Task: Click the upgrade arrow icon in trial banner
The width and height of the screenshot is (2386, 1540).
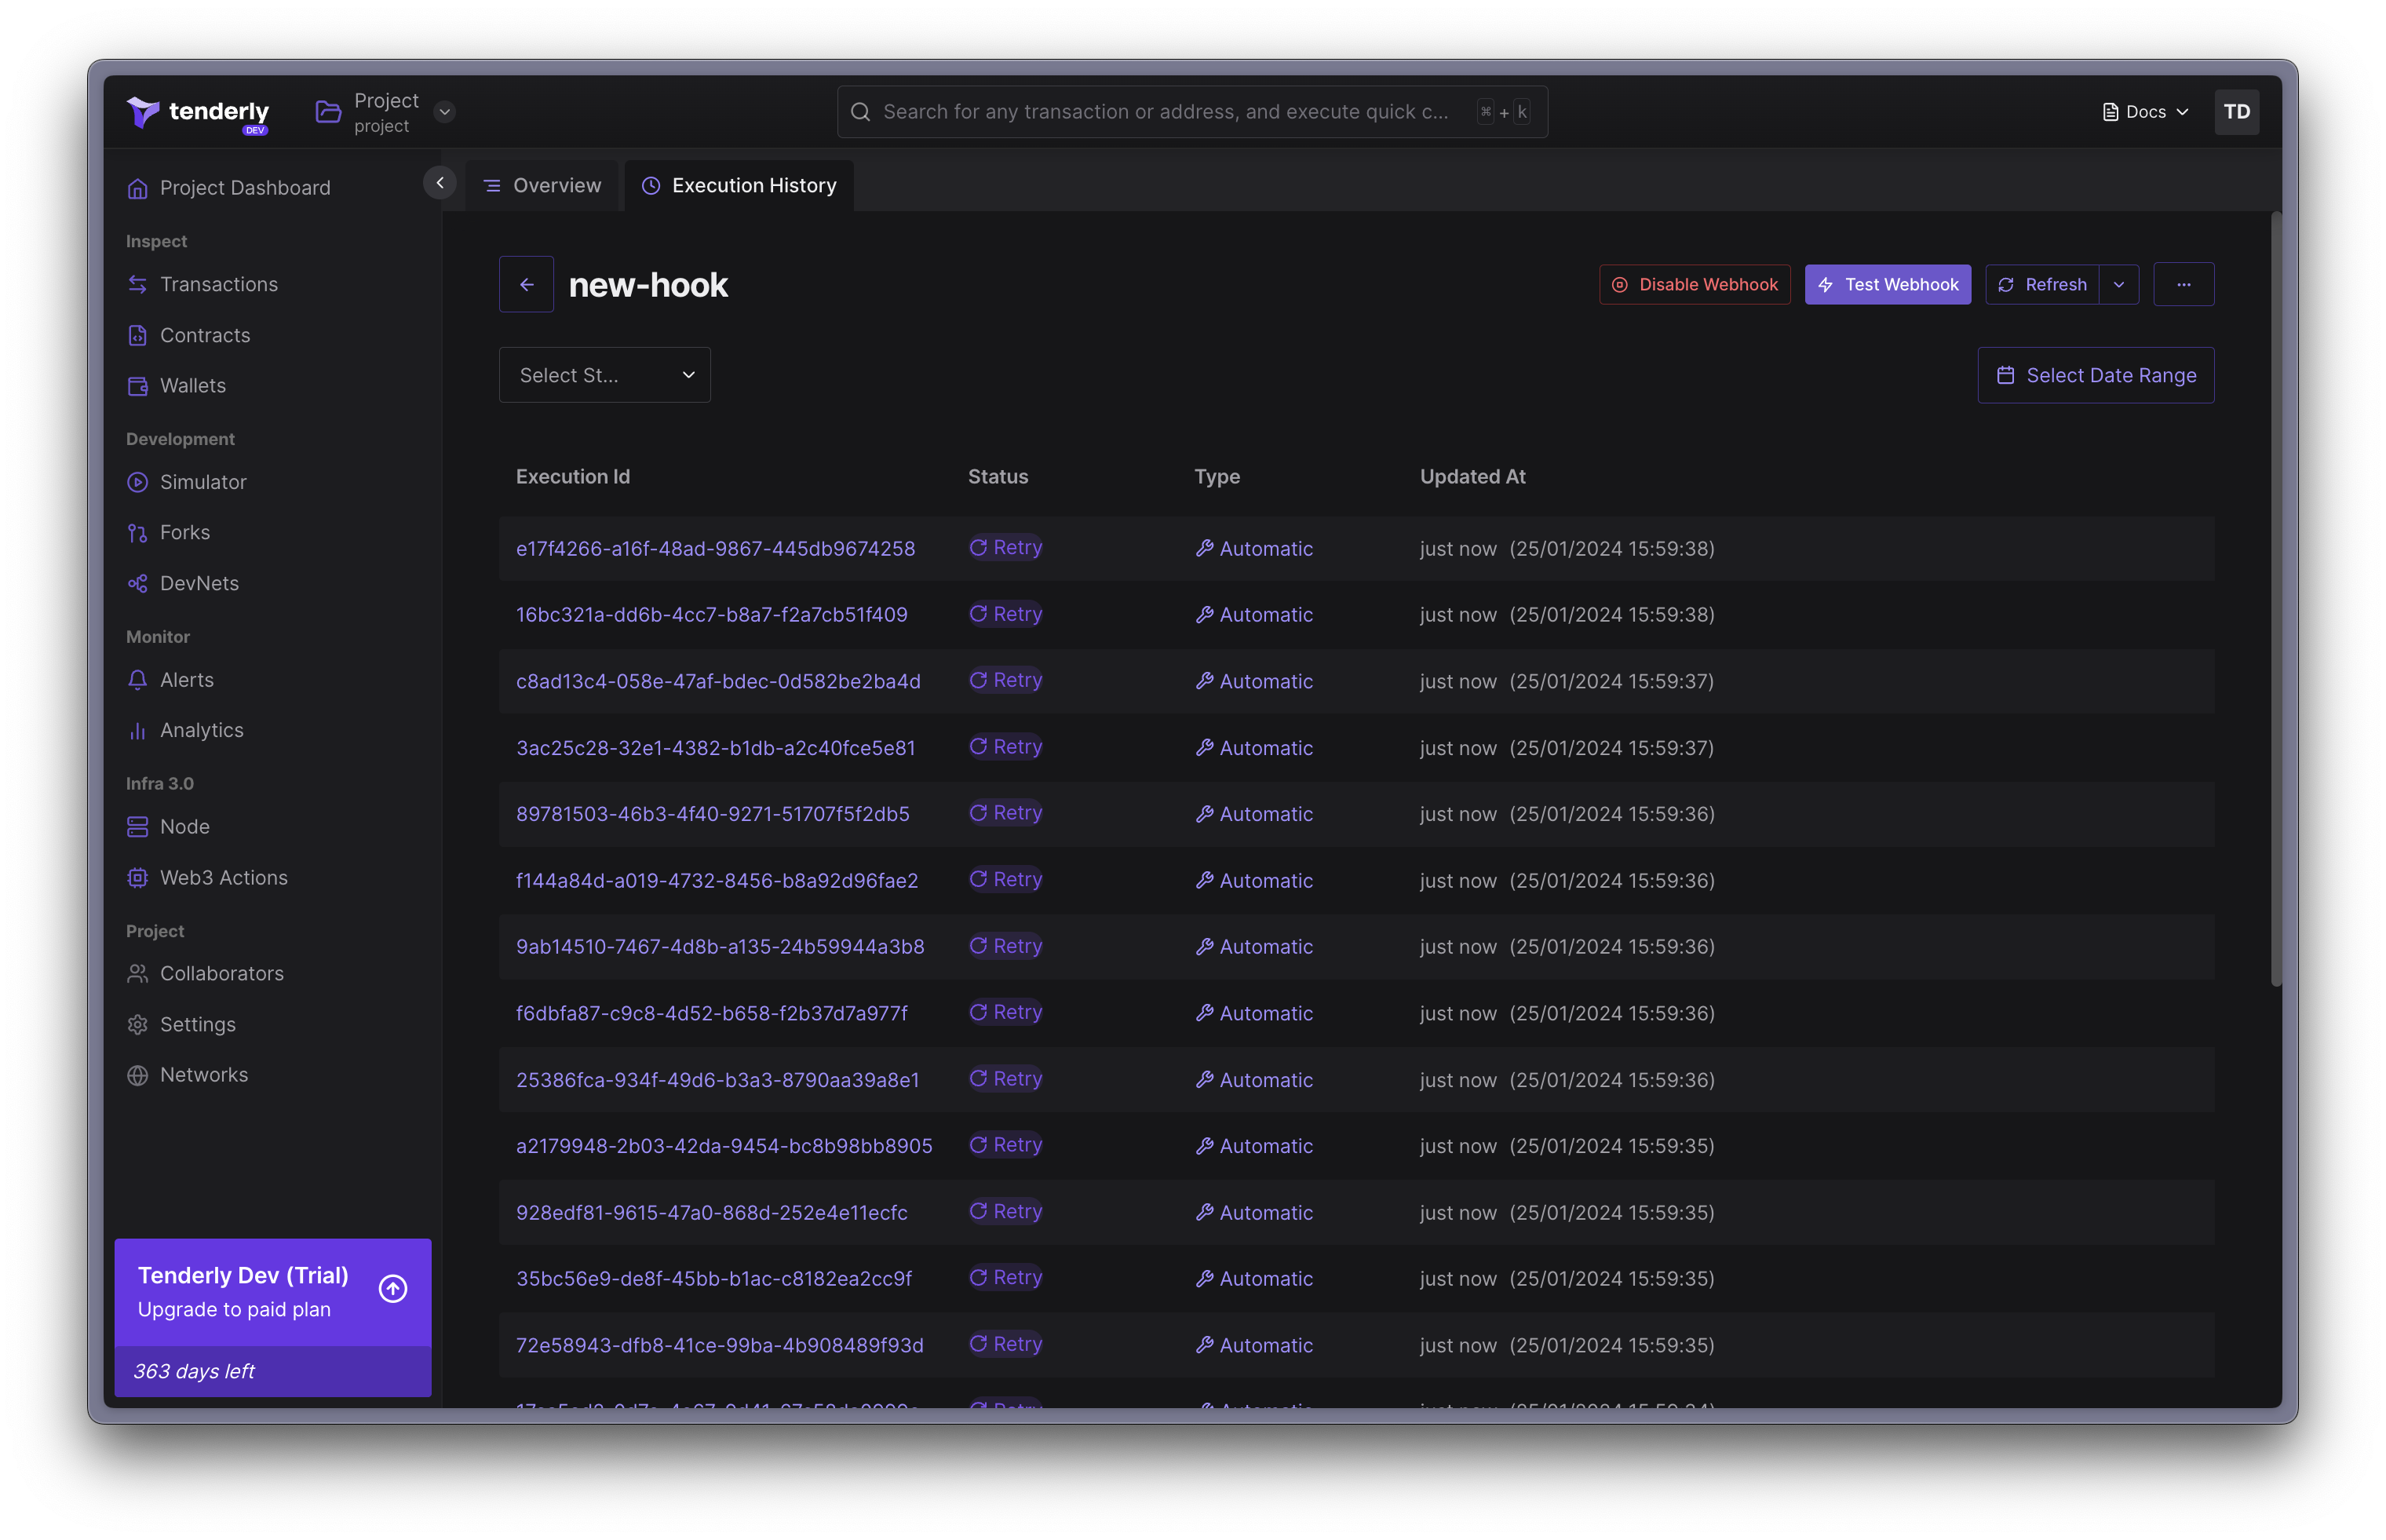Action: (x=393, y=1289)
